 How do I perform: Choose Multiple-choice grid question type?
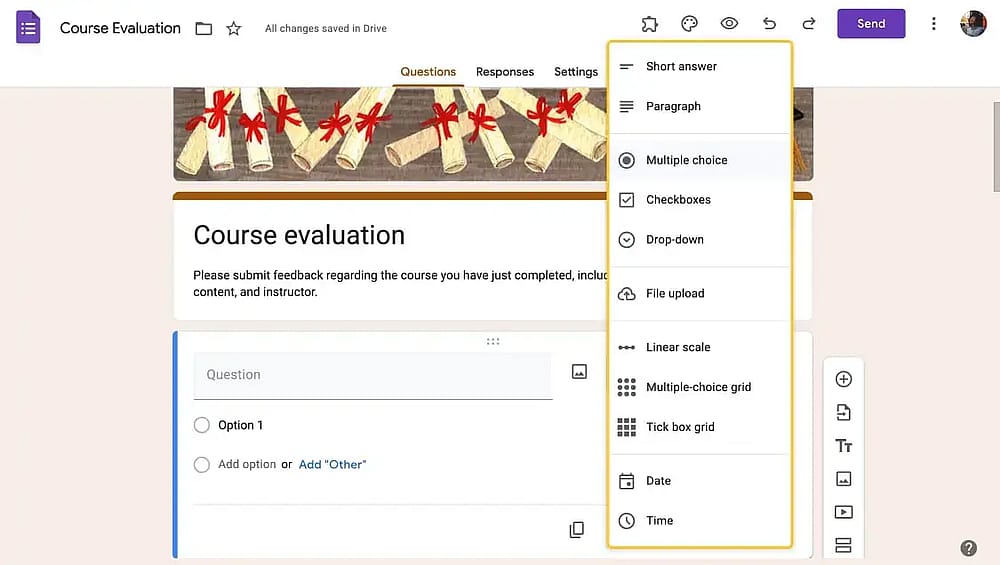[700, 387]
